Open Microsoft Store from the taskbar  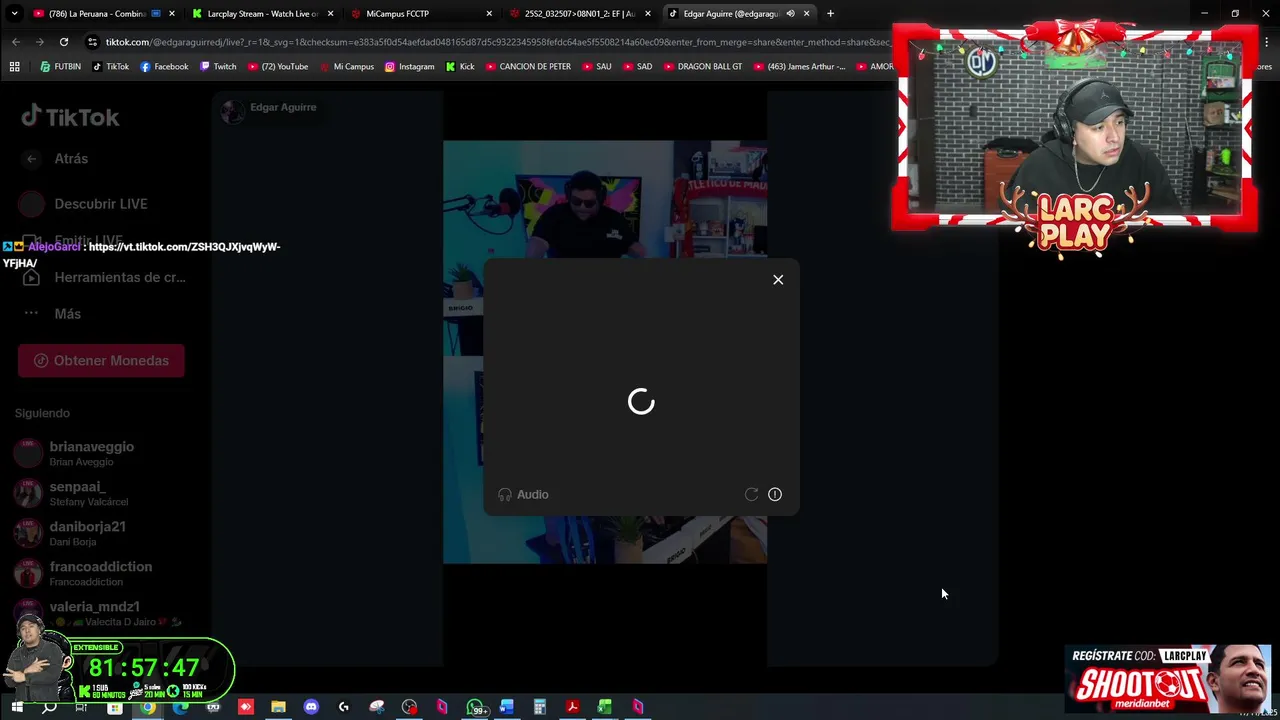click(115, 708)
